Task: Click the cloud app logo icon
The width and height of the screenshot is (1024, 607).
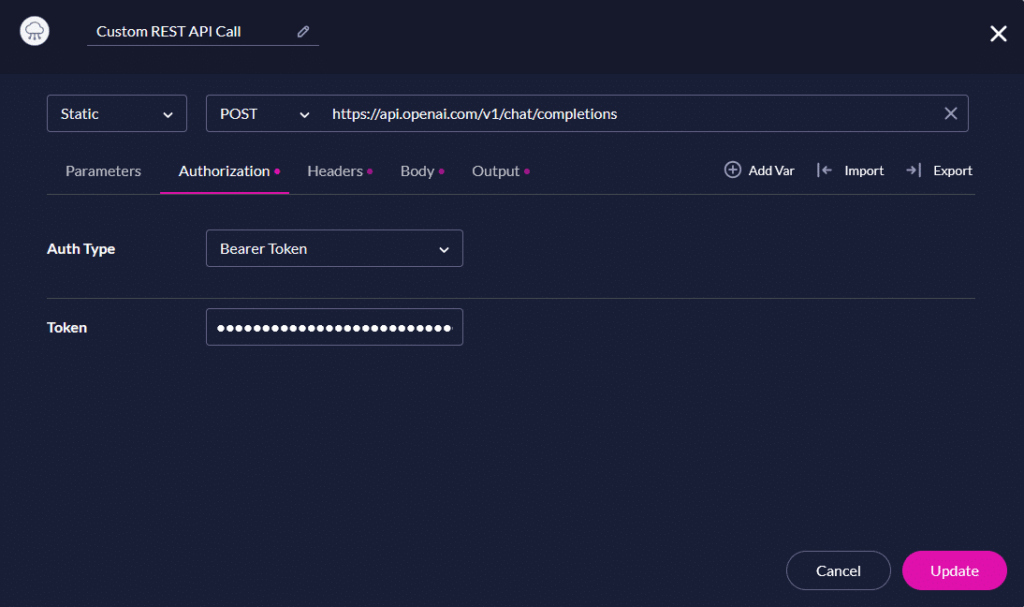Action: click(35, 31)
